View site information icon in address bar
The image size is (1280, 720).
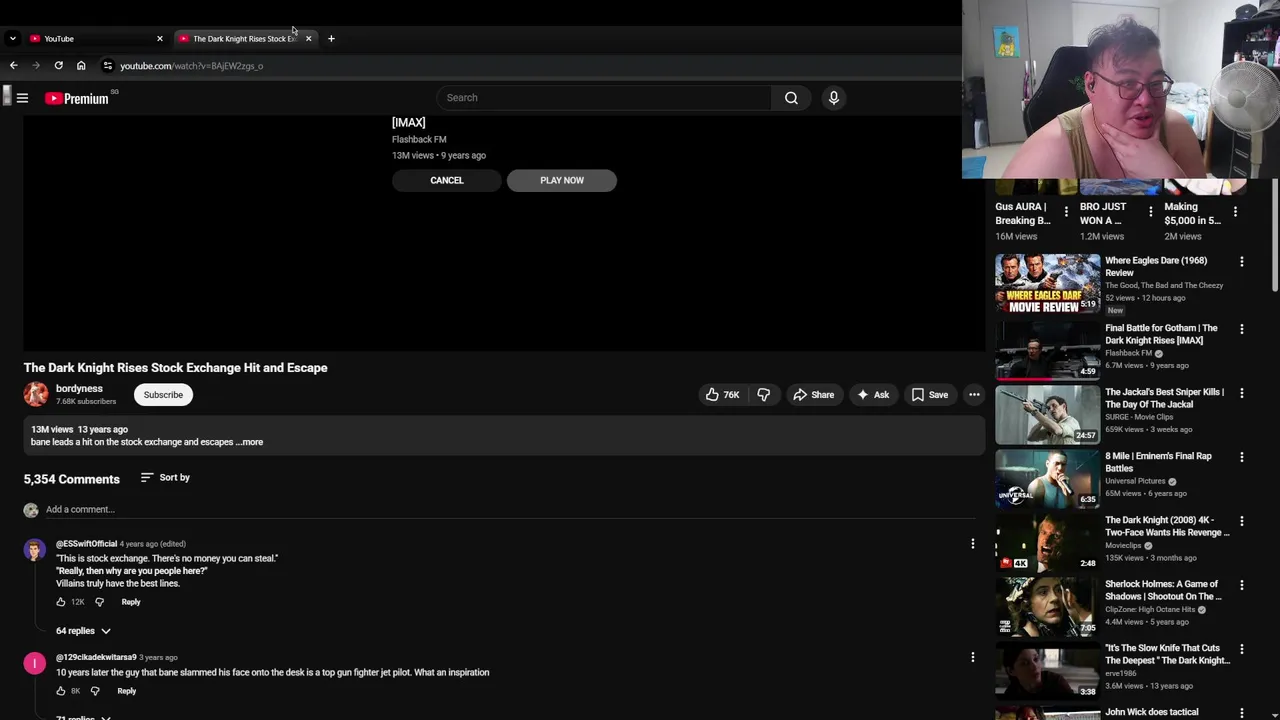click(x=108, y=66)
